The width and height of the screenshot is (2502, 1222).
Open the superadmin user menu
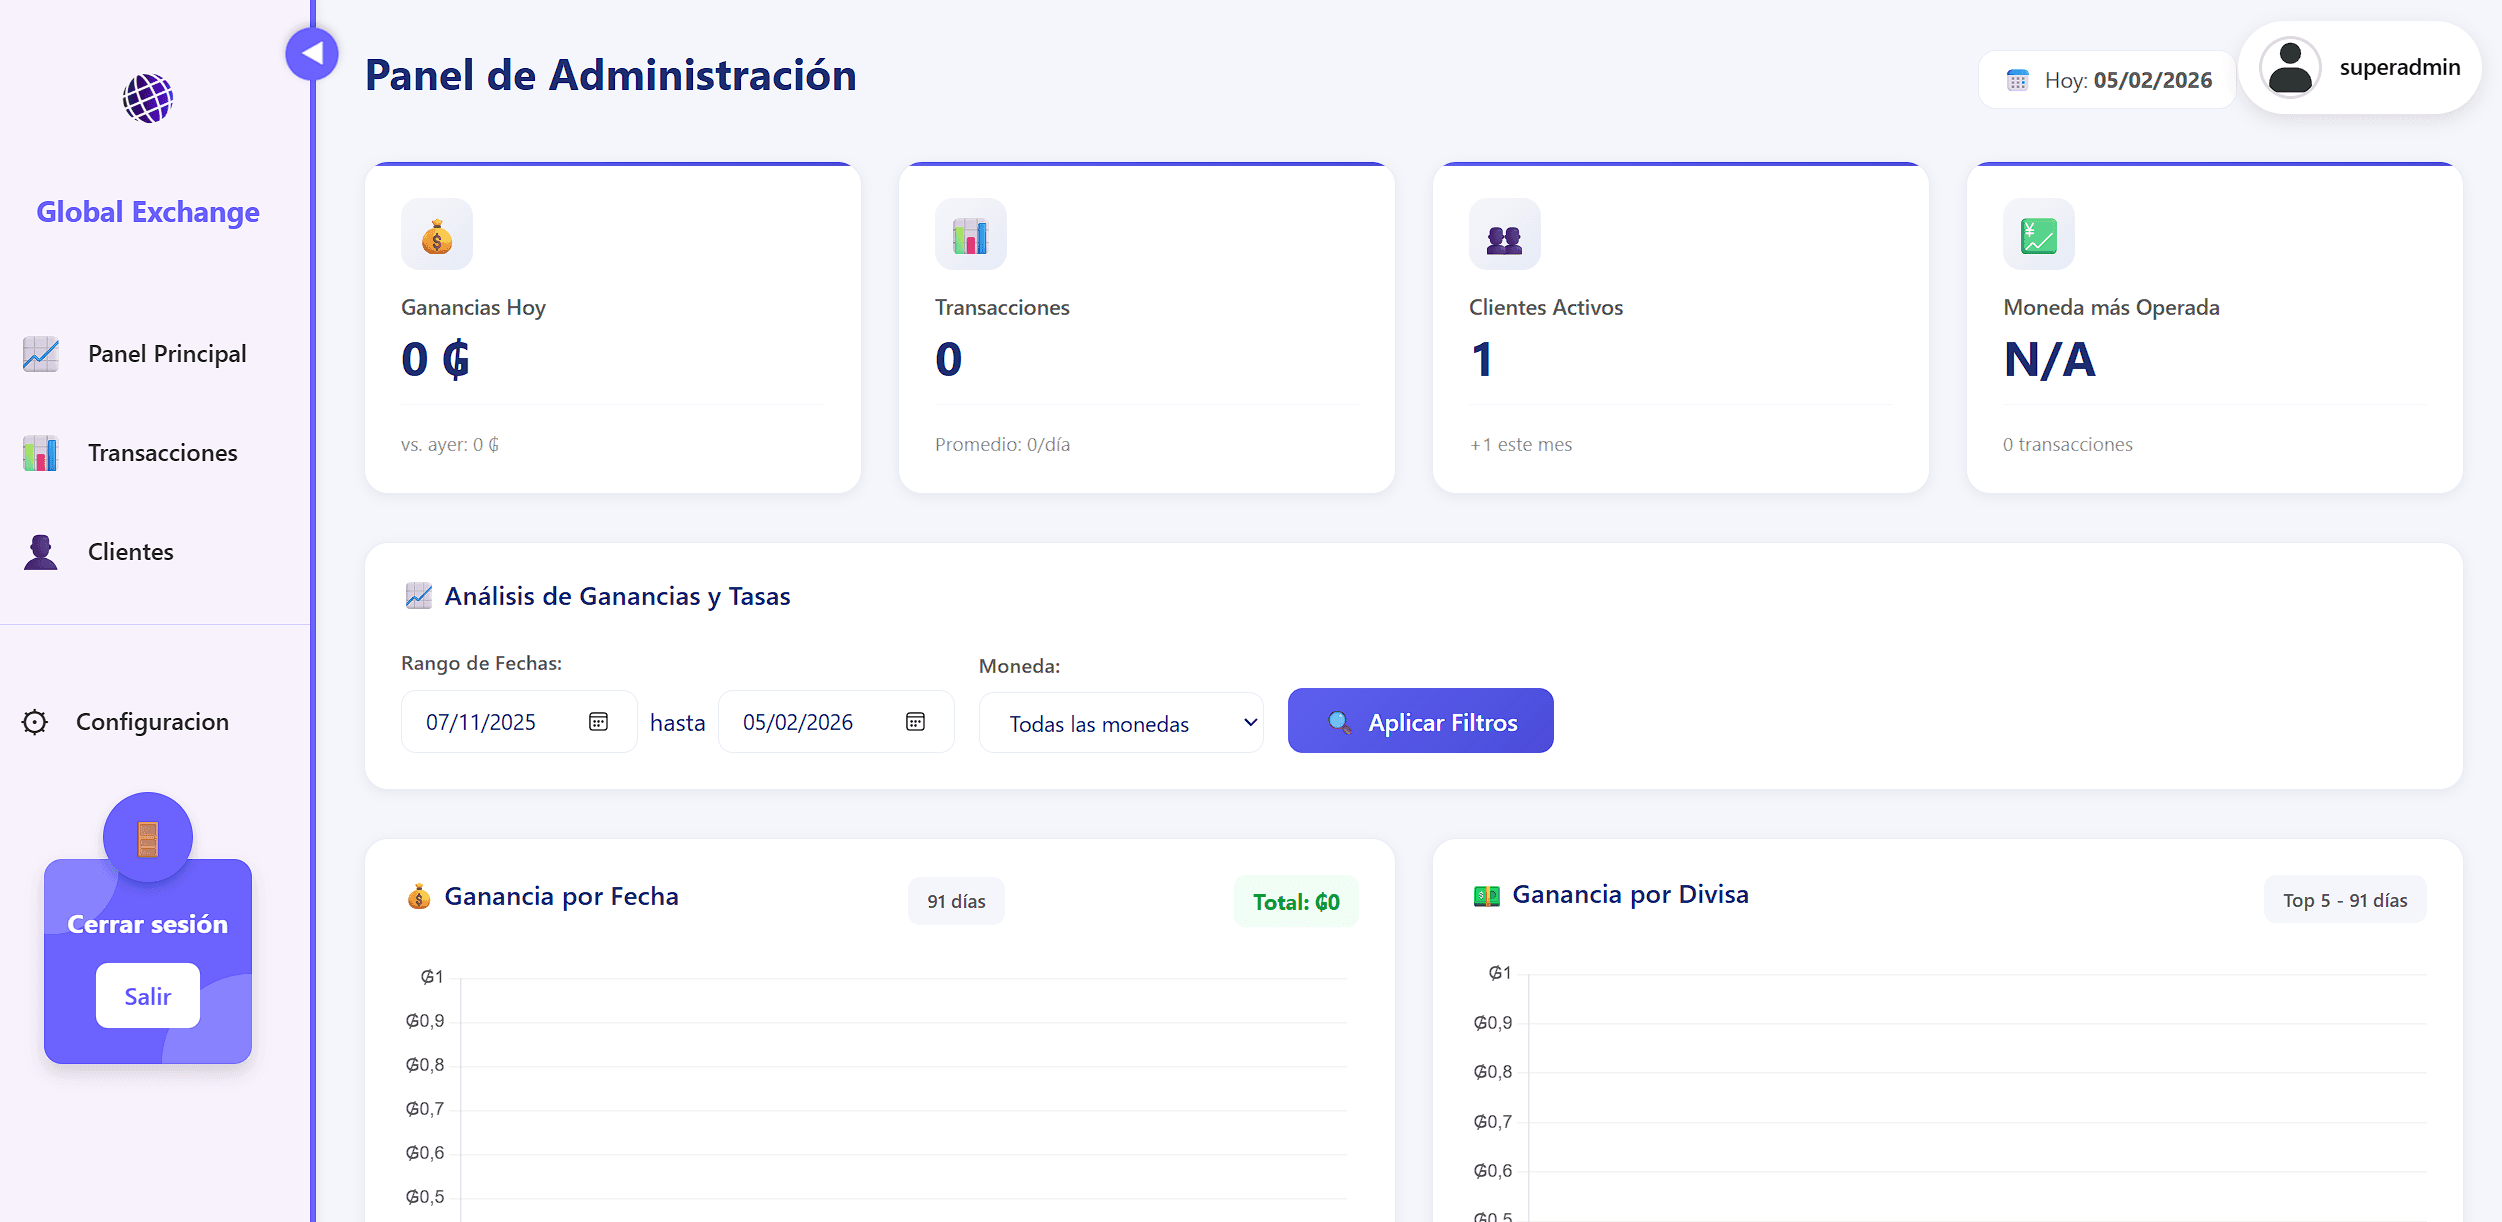pos(2360,68)
